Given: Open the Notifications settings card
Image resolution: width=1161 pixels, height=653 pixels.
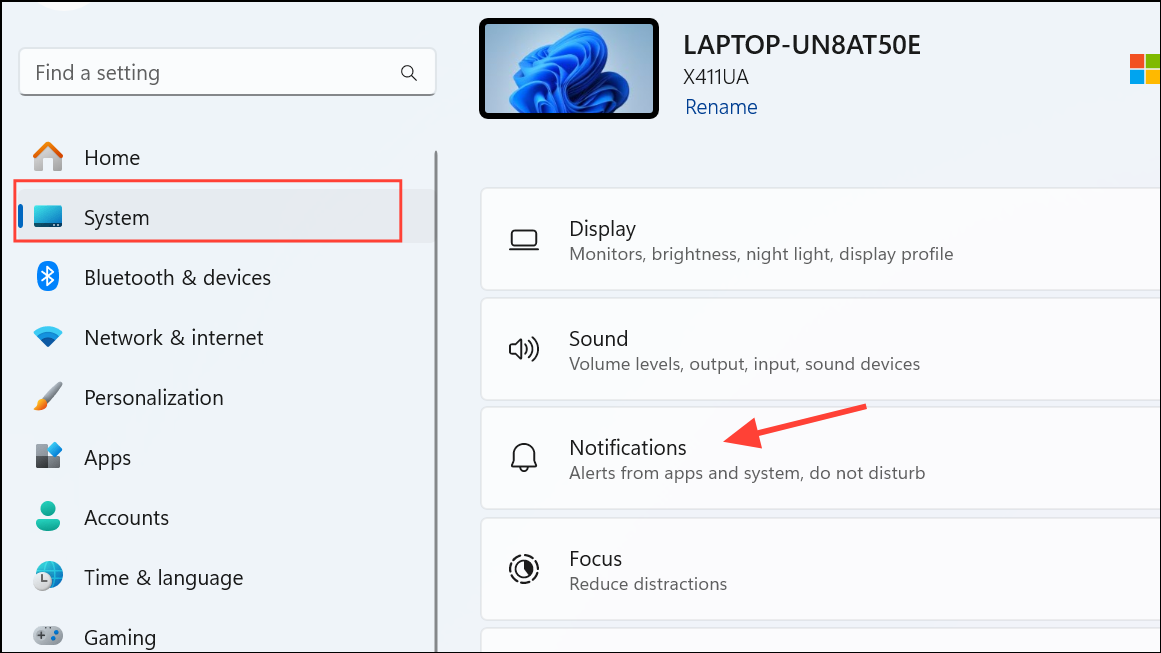Looking at the screenshot, I should (x=820, y=458).
